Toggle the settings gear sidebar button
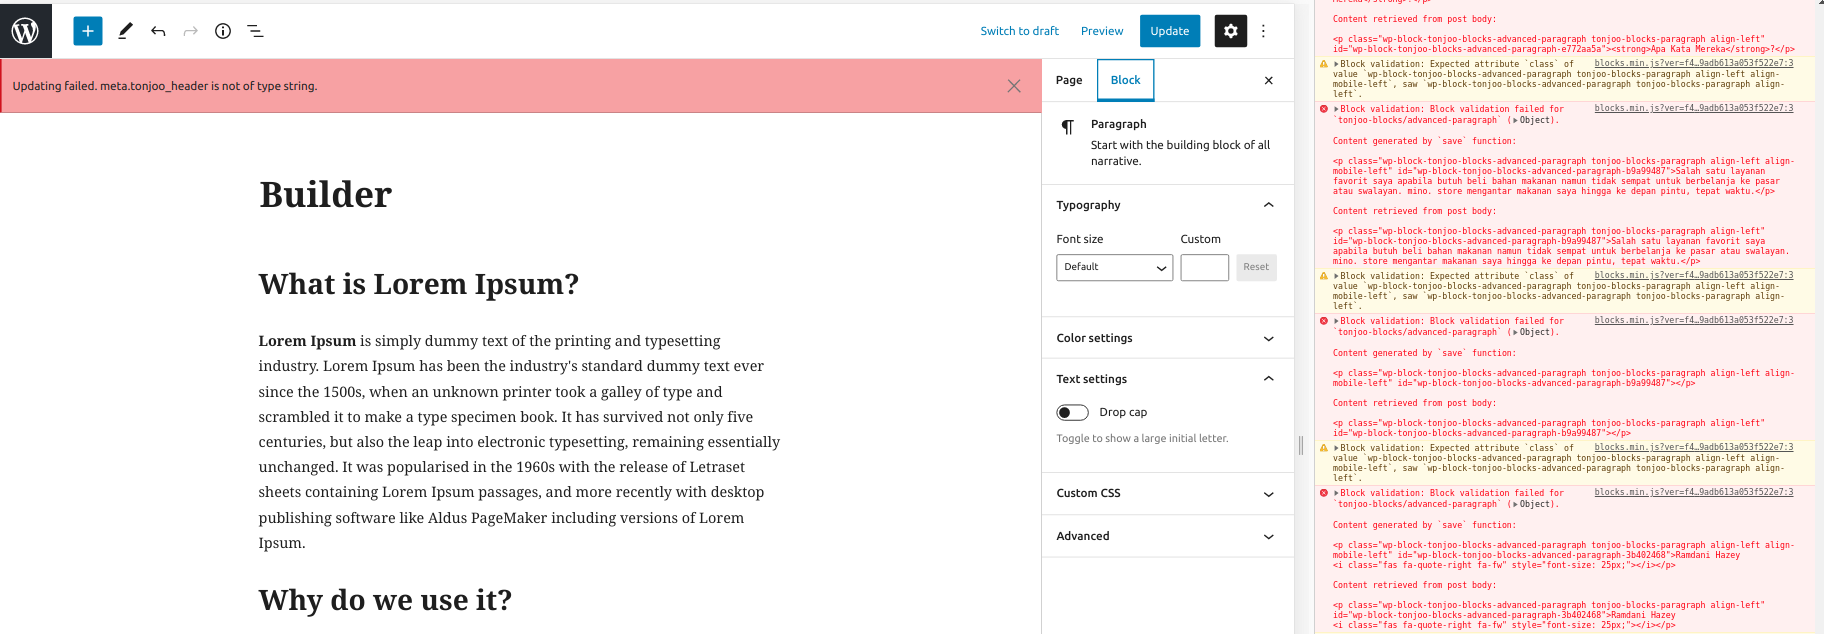 click(1230, 31)
